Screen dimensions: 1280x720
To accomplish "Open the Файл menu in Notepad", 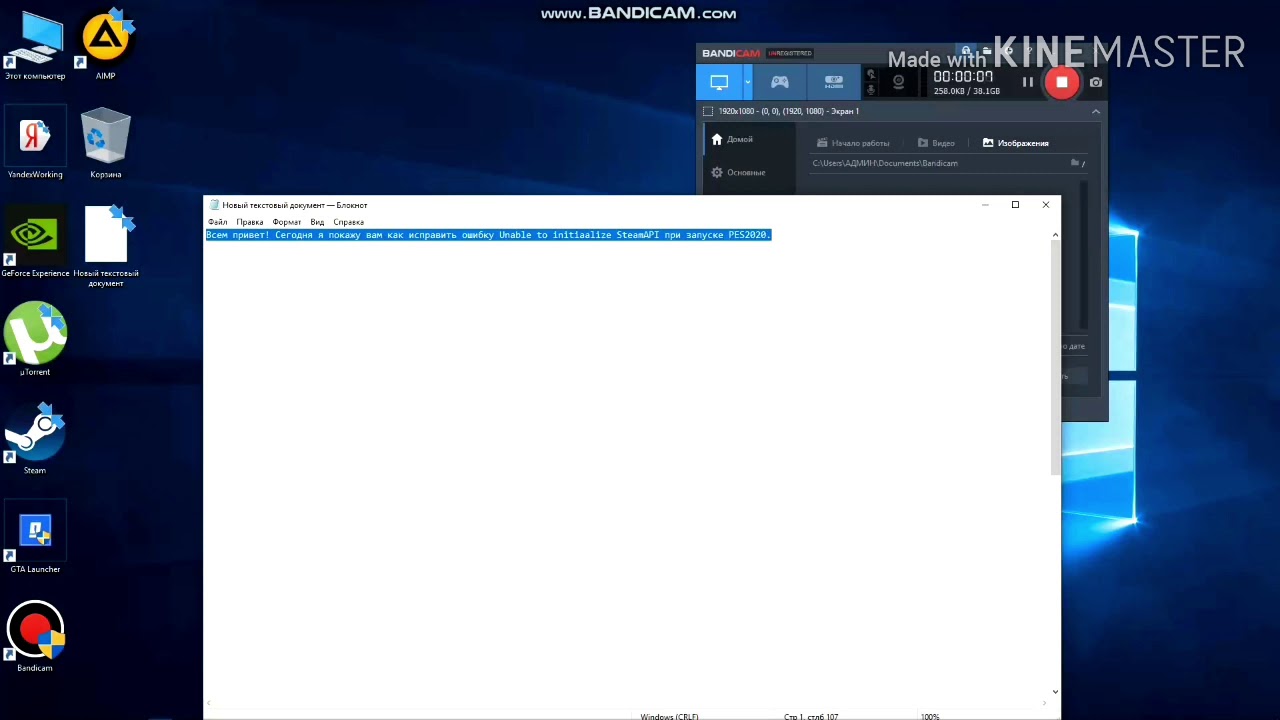I will (218, 222).
